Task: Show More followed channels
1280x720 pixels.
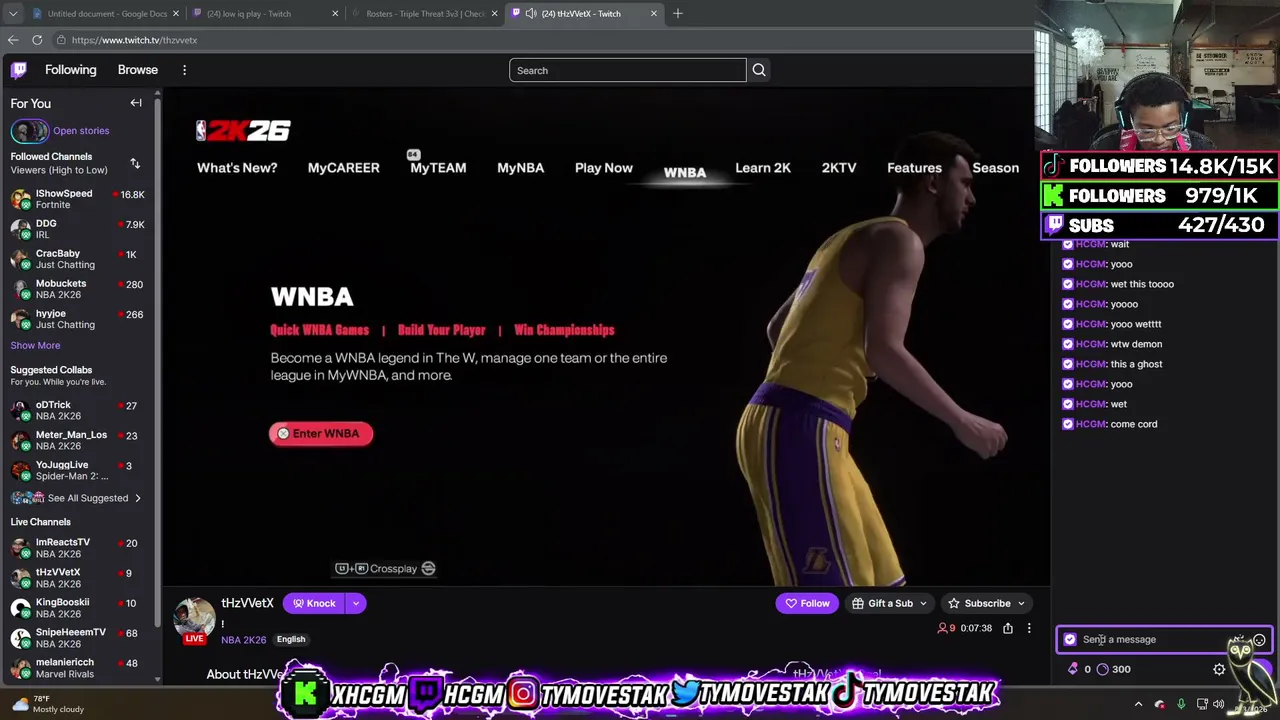Action: click(35, 345)
